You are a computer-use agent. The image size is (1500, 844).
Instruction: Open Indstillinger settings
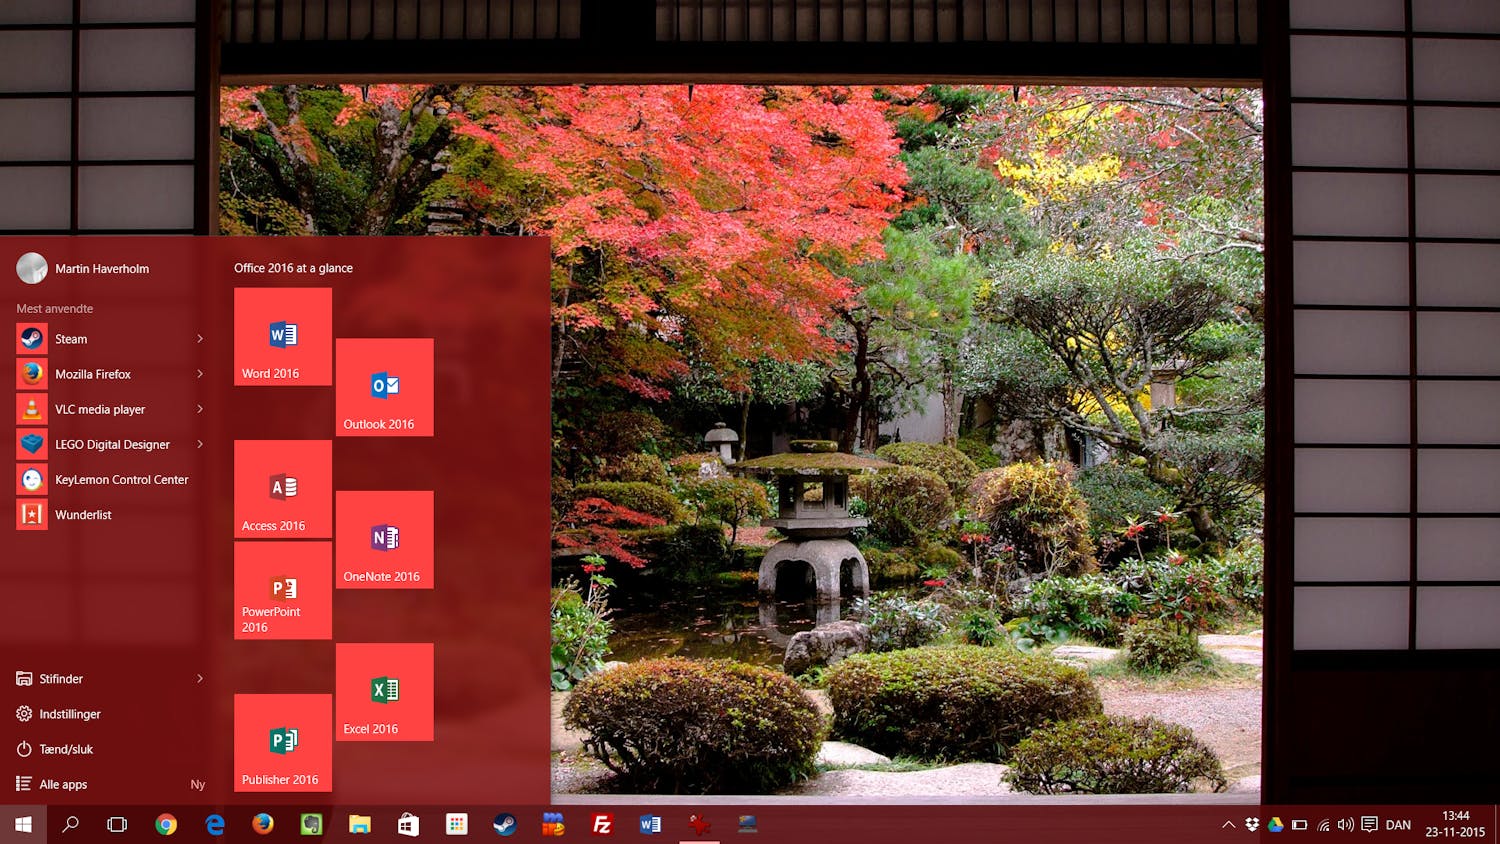point(69,713)
